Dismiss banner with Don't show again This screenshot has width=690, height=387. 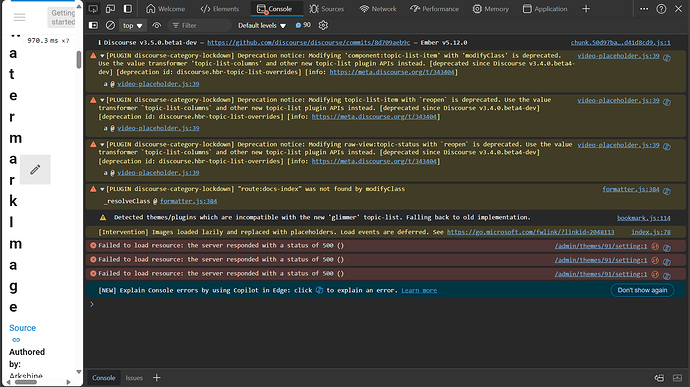tap(642, 290)
